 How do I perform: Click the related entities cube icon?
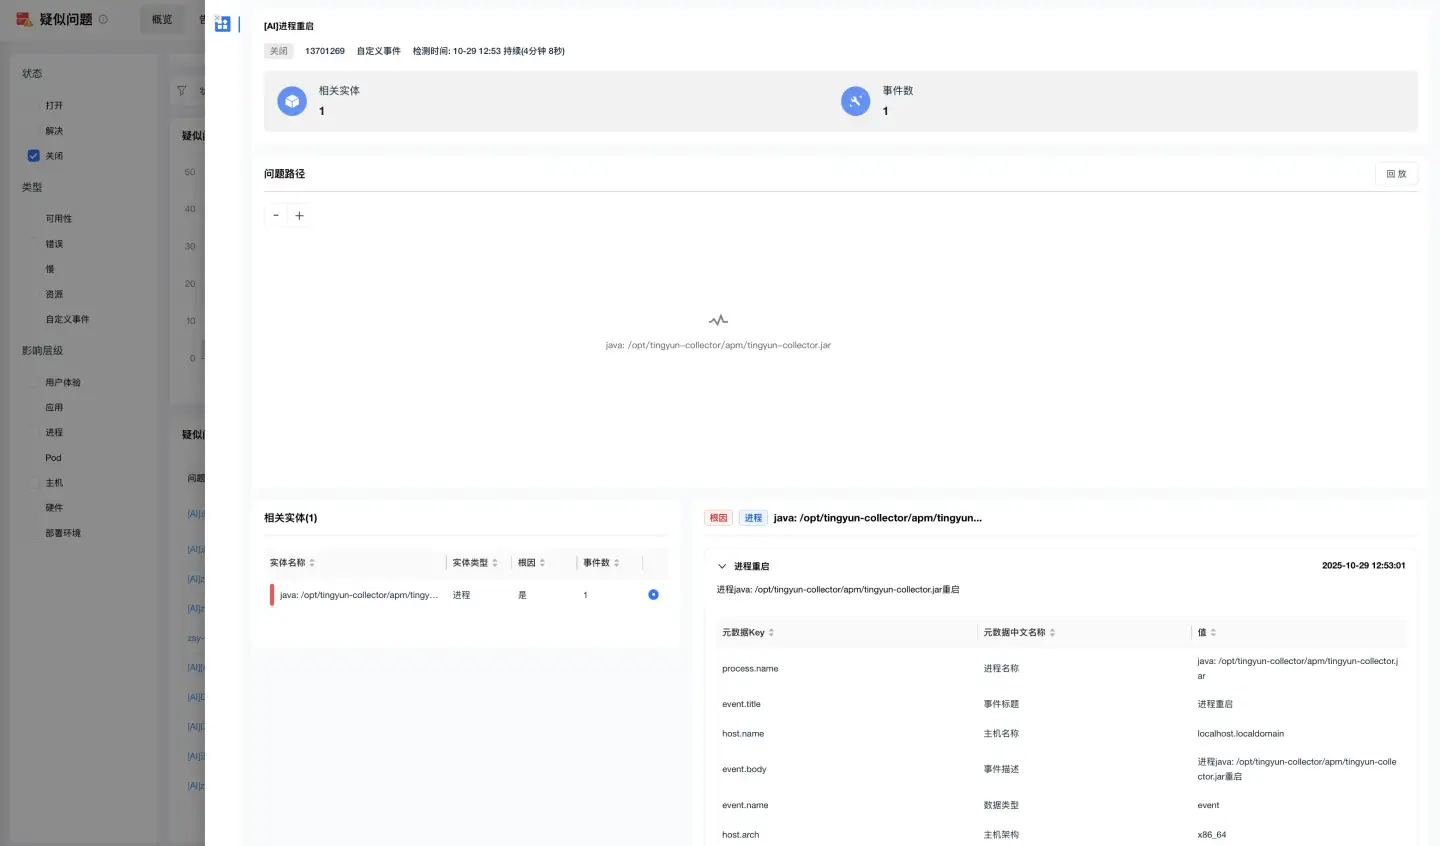[292, 101]
